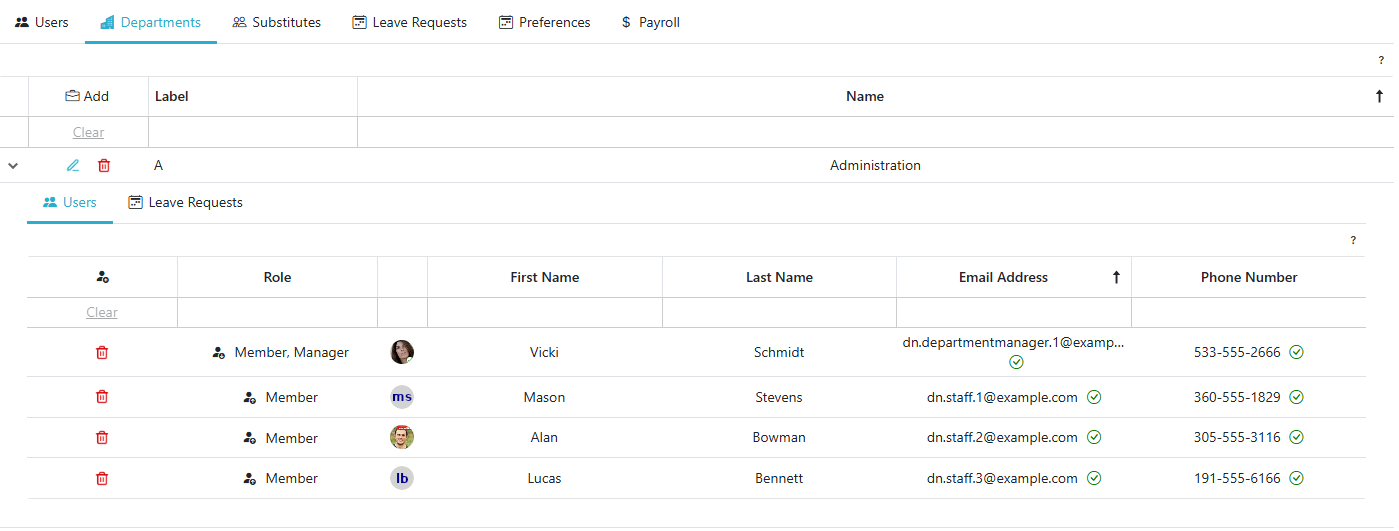
Task: Open help question mark above departments grid
Action: [x=1381, y=61]
